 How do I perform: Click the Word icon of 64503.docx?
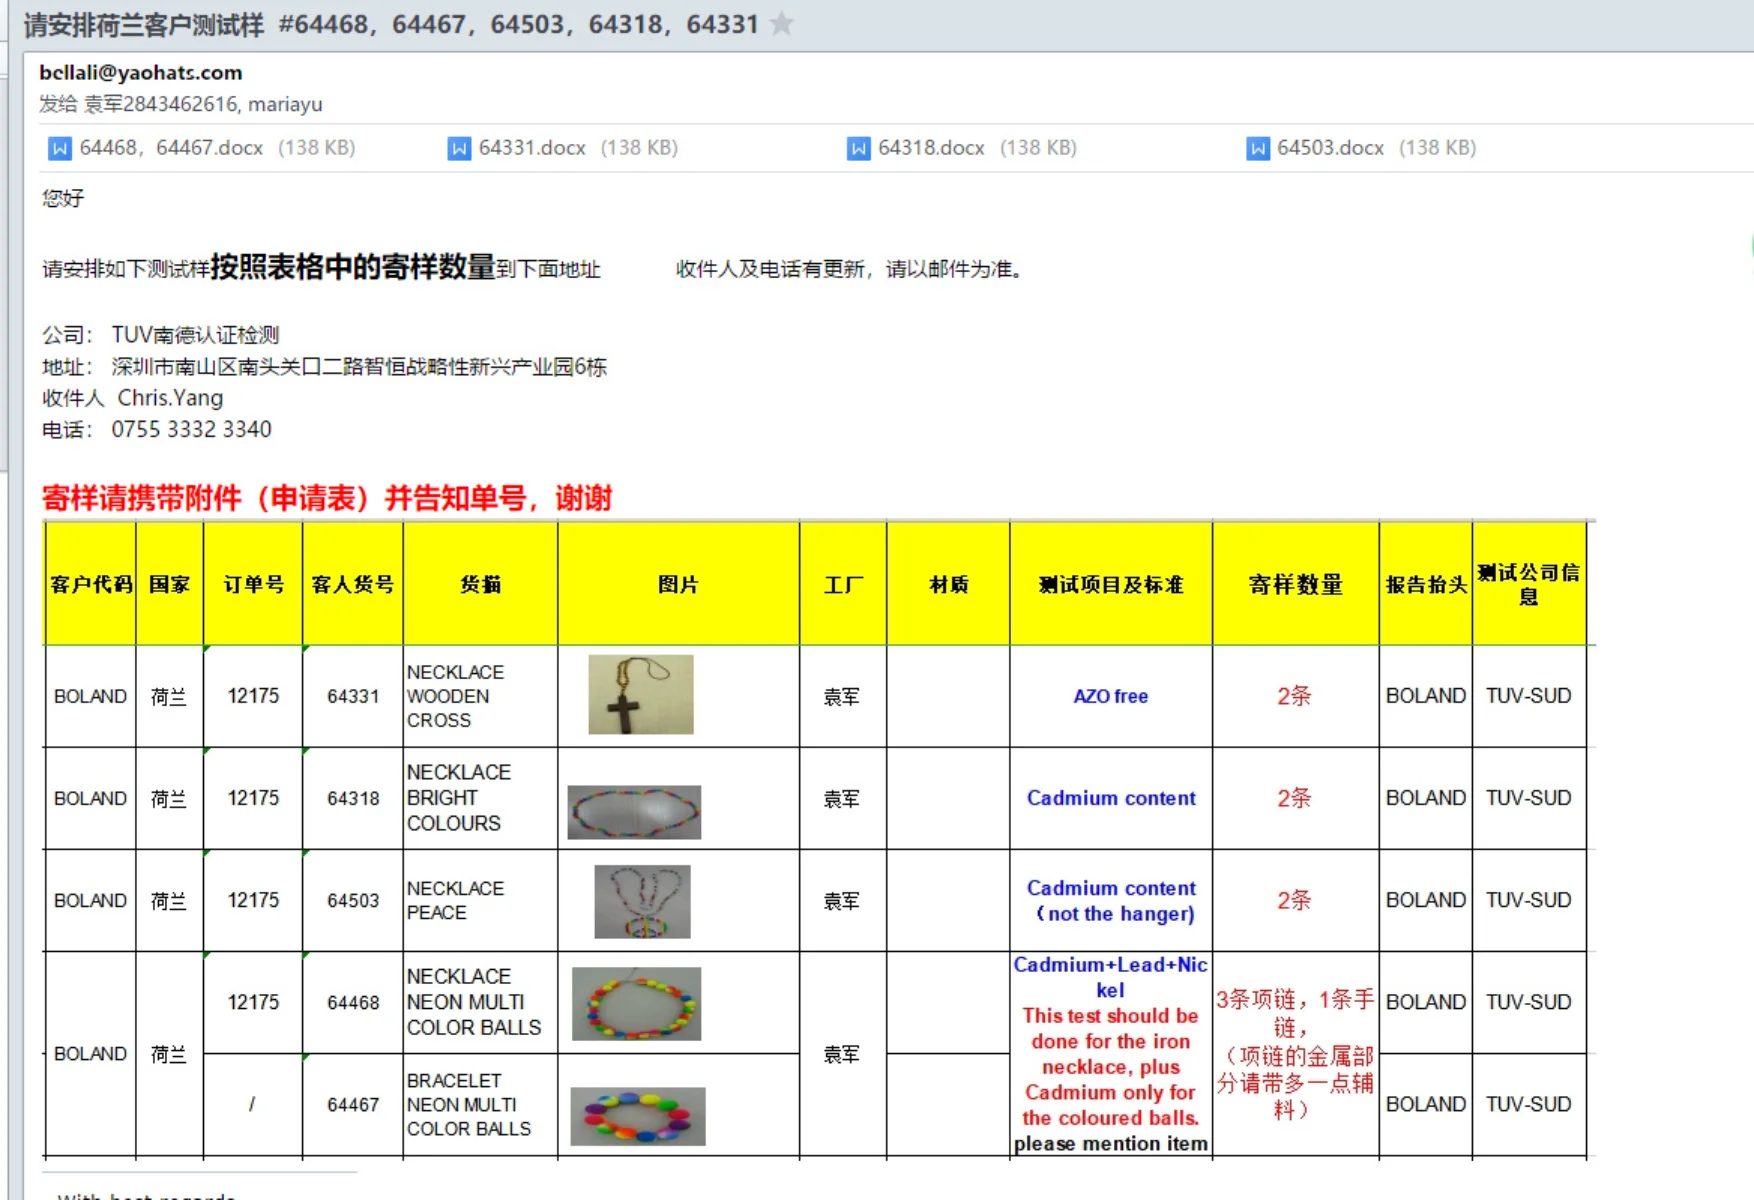1257,148
